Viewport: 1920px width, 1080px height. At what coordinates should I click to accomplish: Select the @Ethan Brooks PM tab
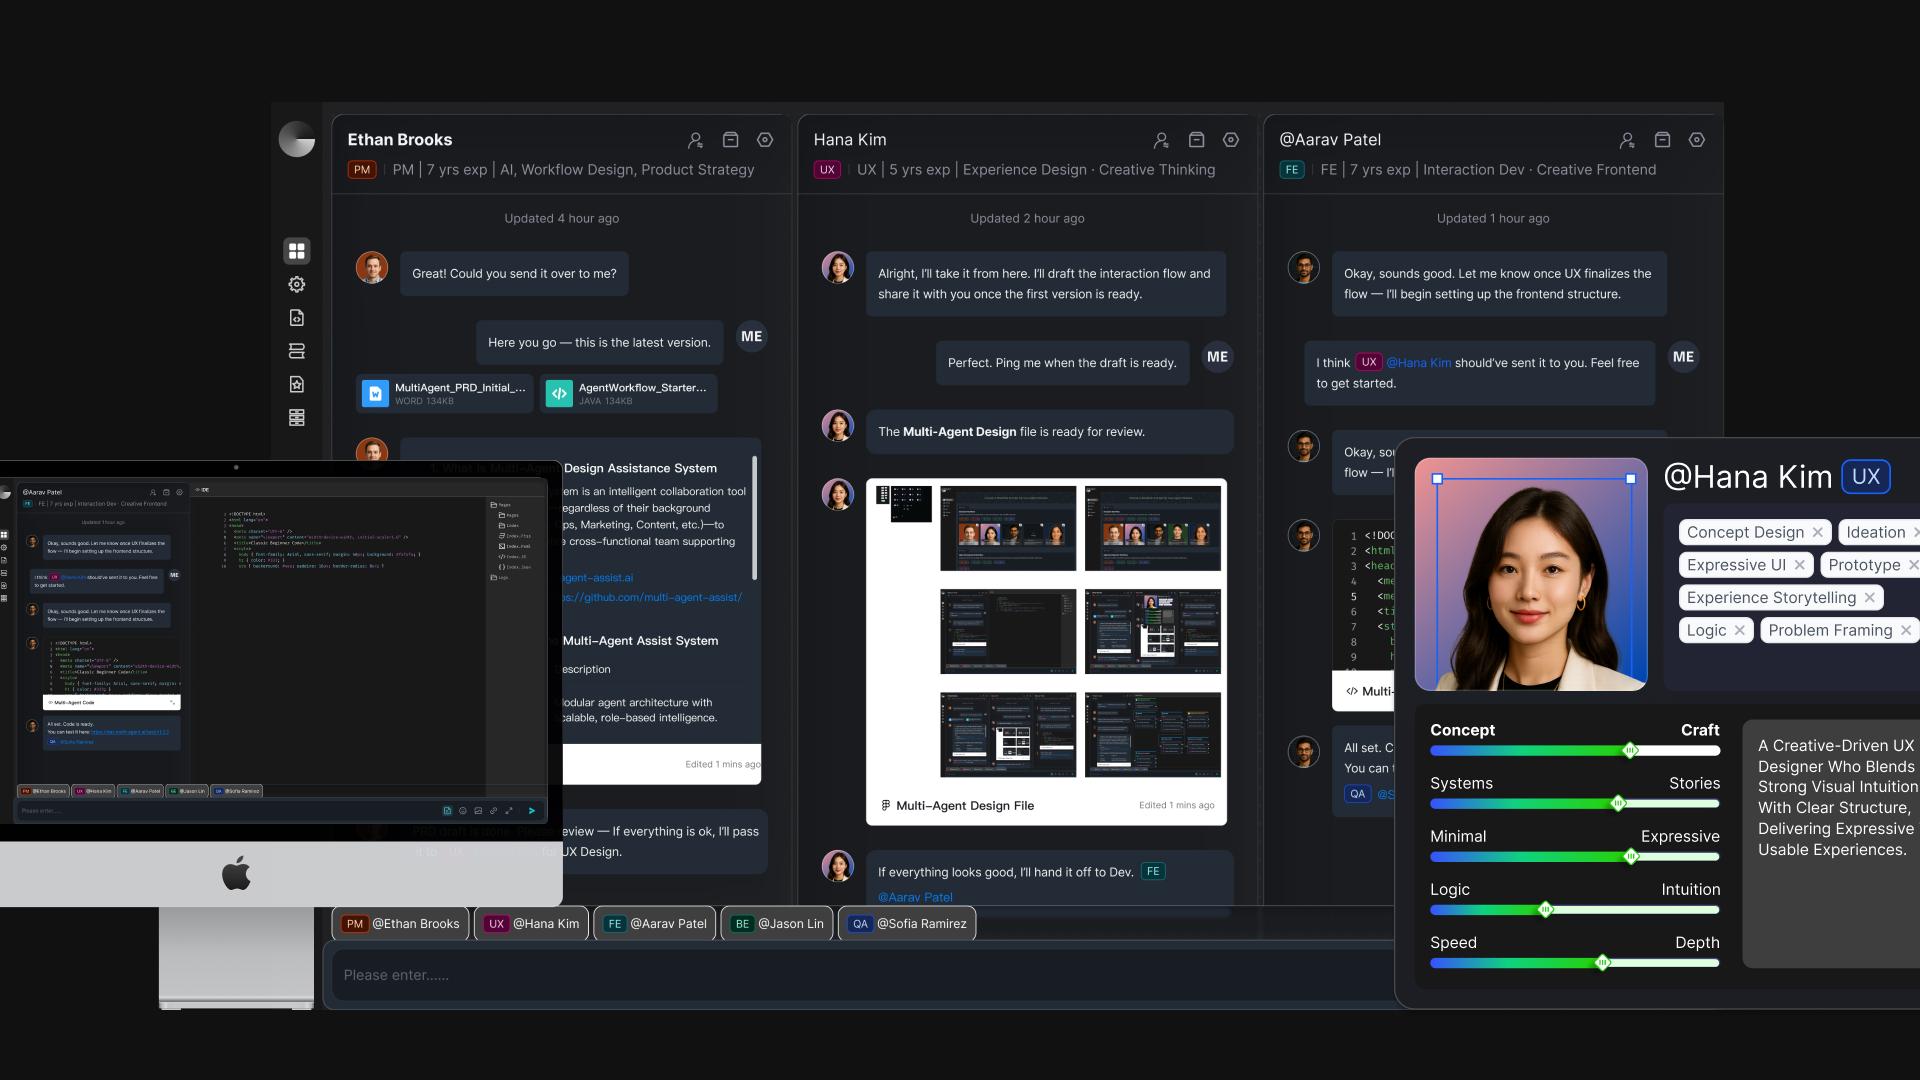pyautogui.click(x=401, y=924)
